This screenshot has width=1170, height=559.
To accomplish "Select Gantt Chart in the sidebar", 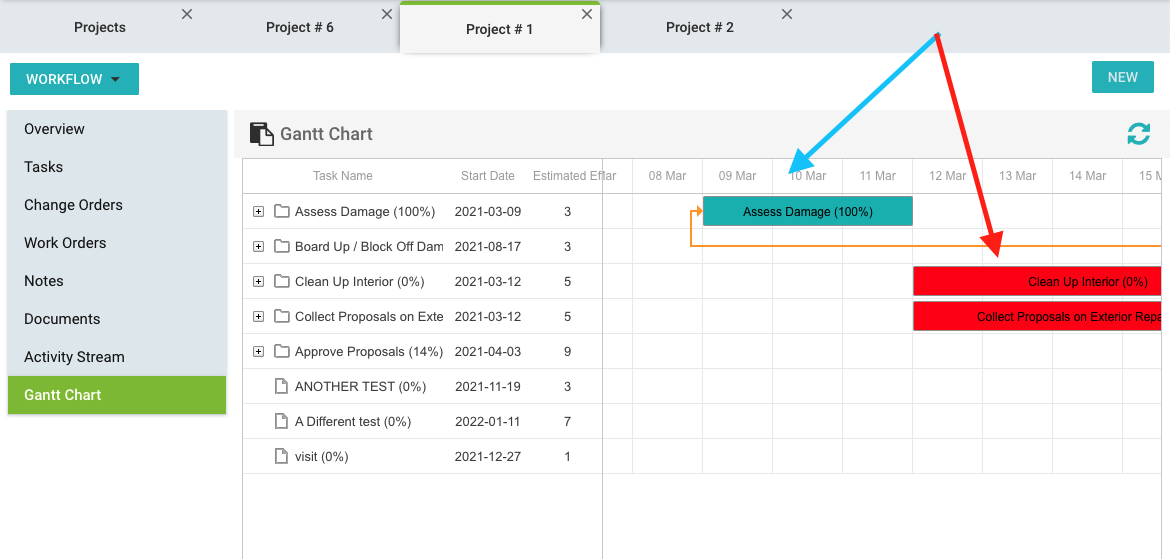I will [117, 395].
